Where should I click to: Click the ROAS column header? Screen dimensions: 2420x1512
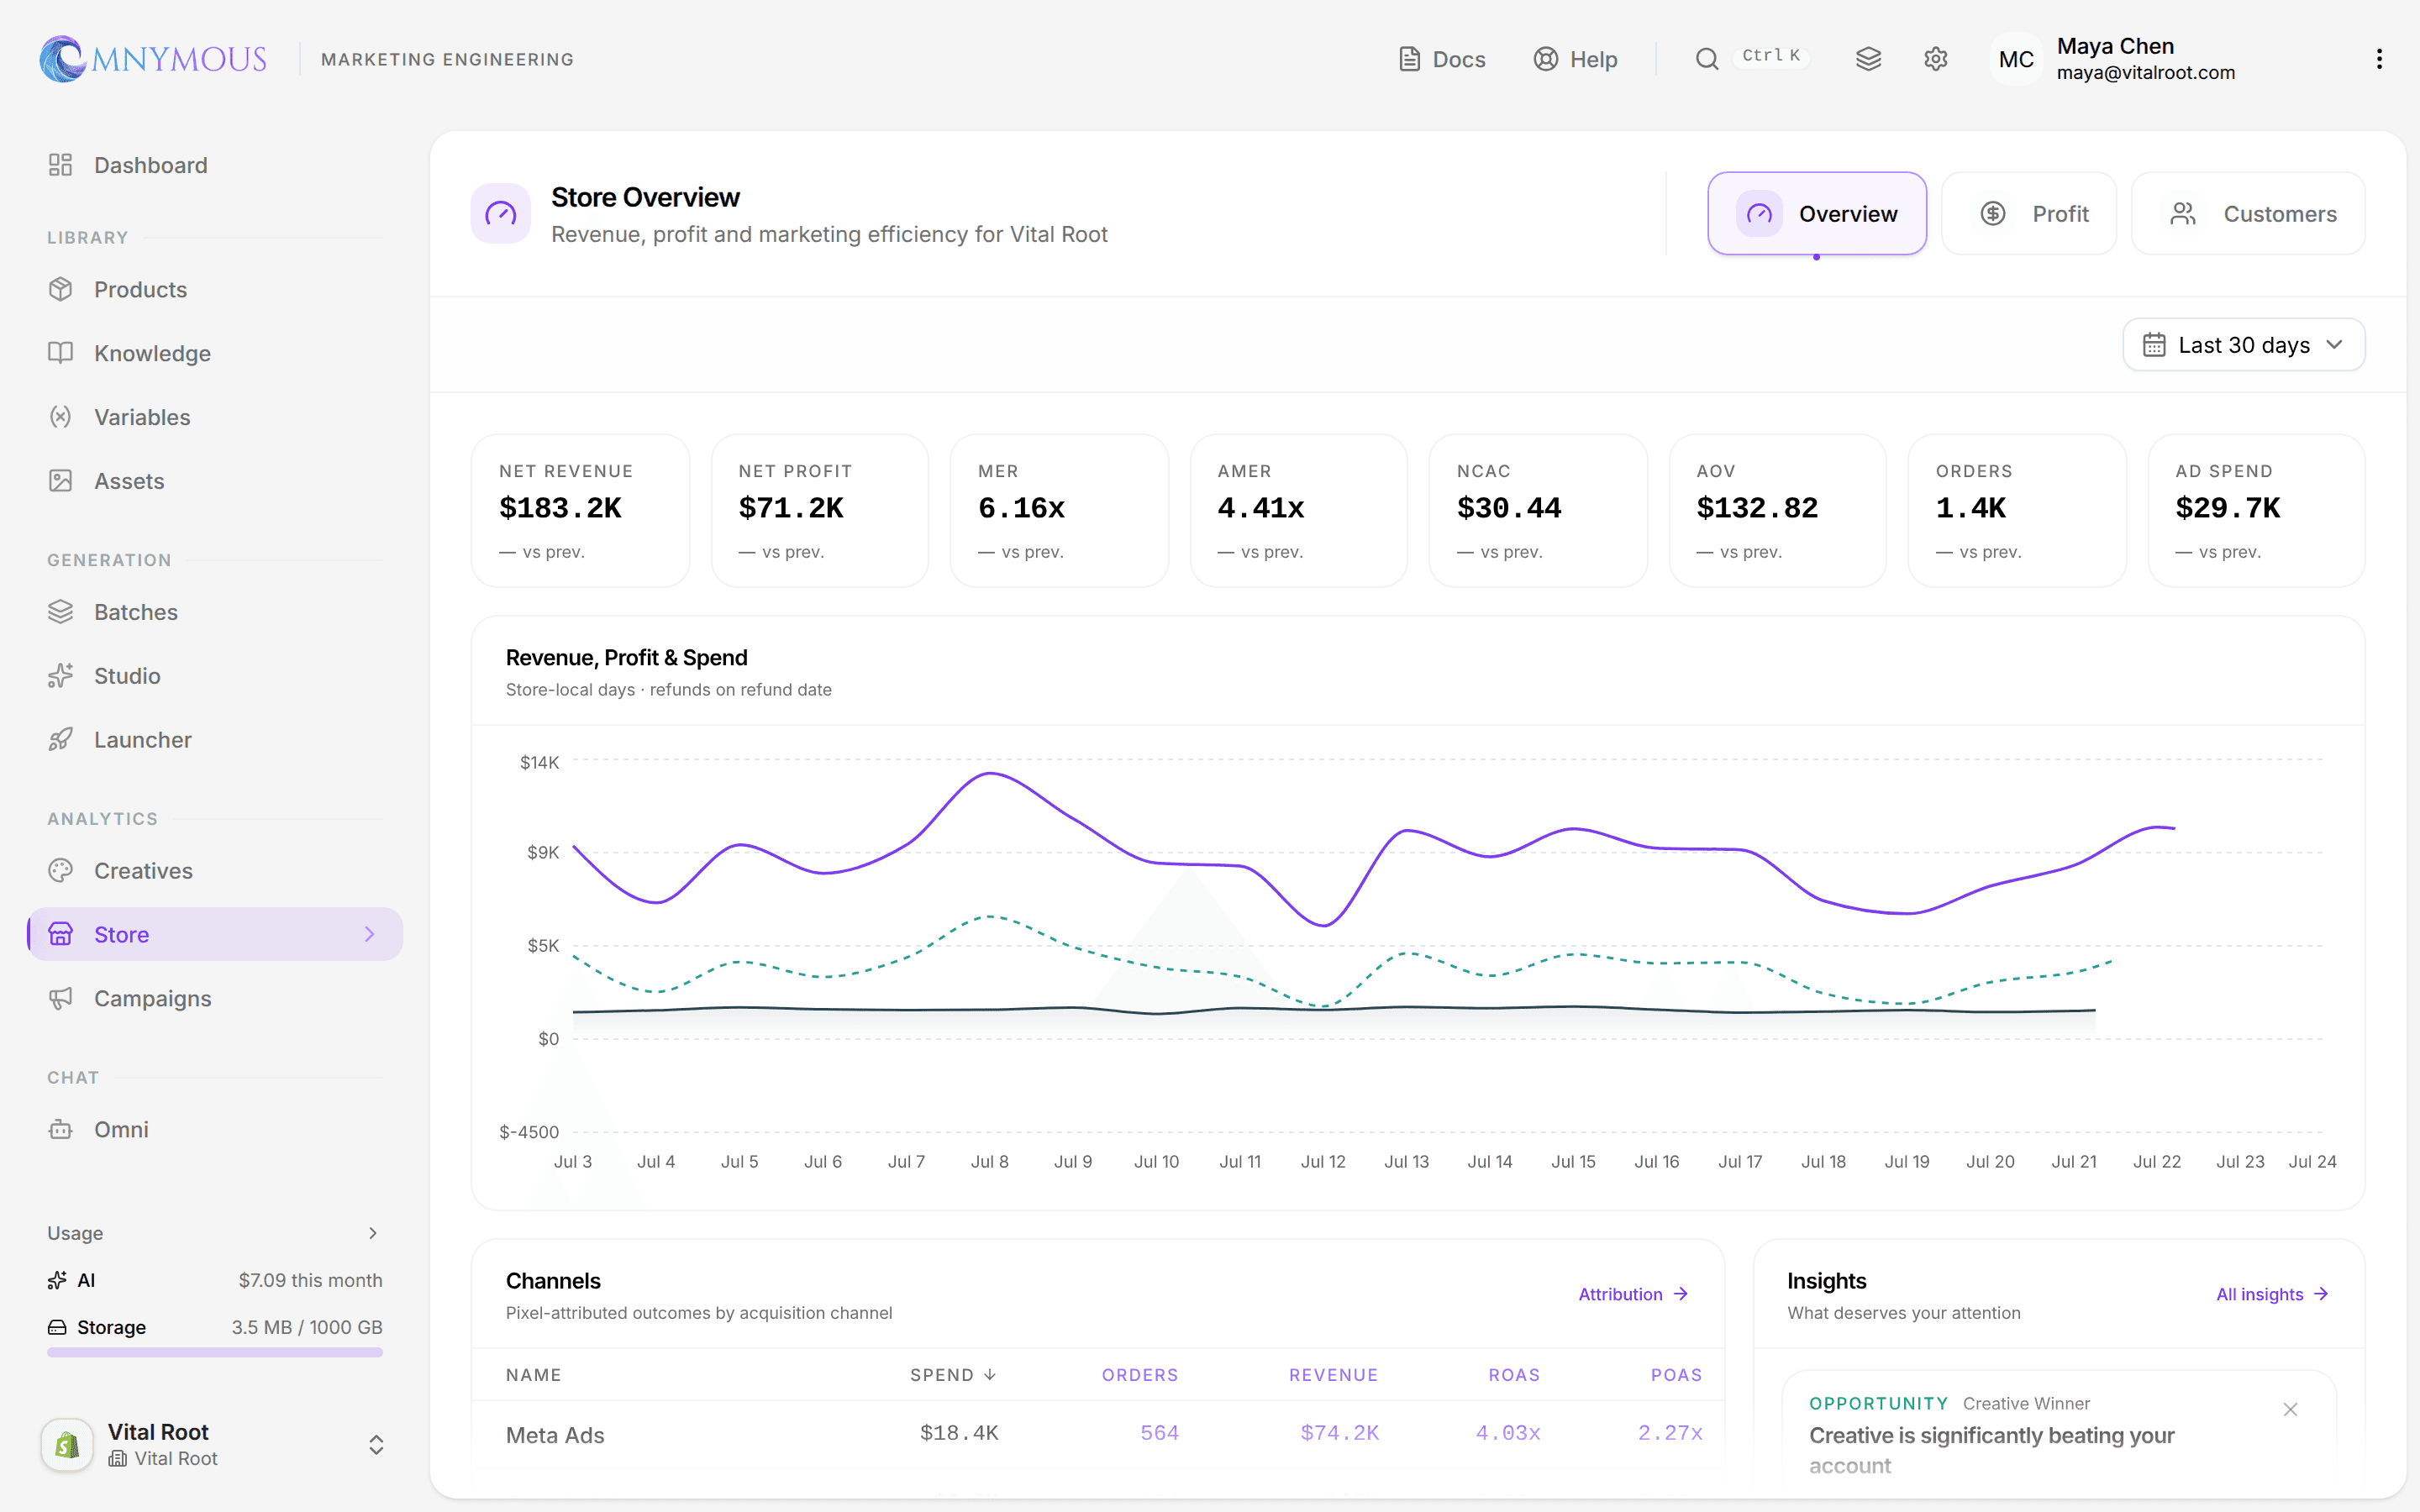pos(1514,1375)
